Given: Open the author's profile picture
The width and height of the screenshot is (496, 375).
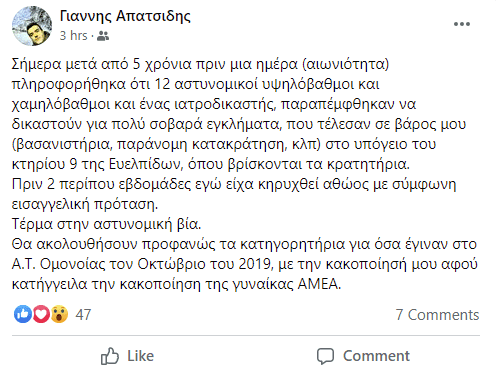Looking at the screenshot, I should point(32,26).
